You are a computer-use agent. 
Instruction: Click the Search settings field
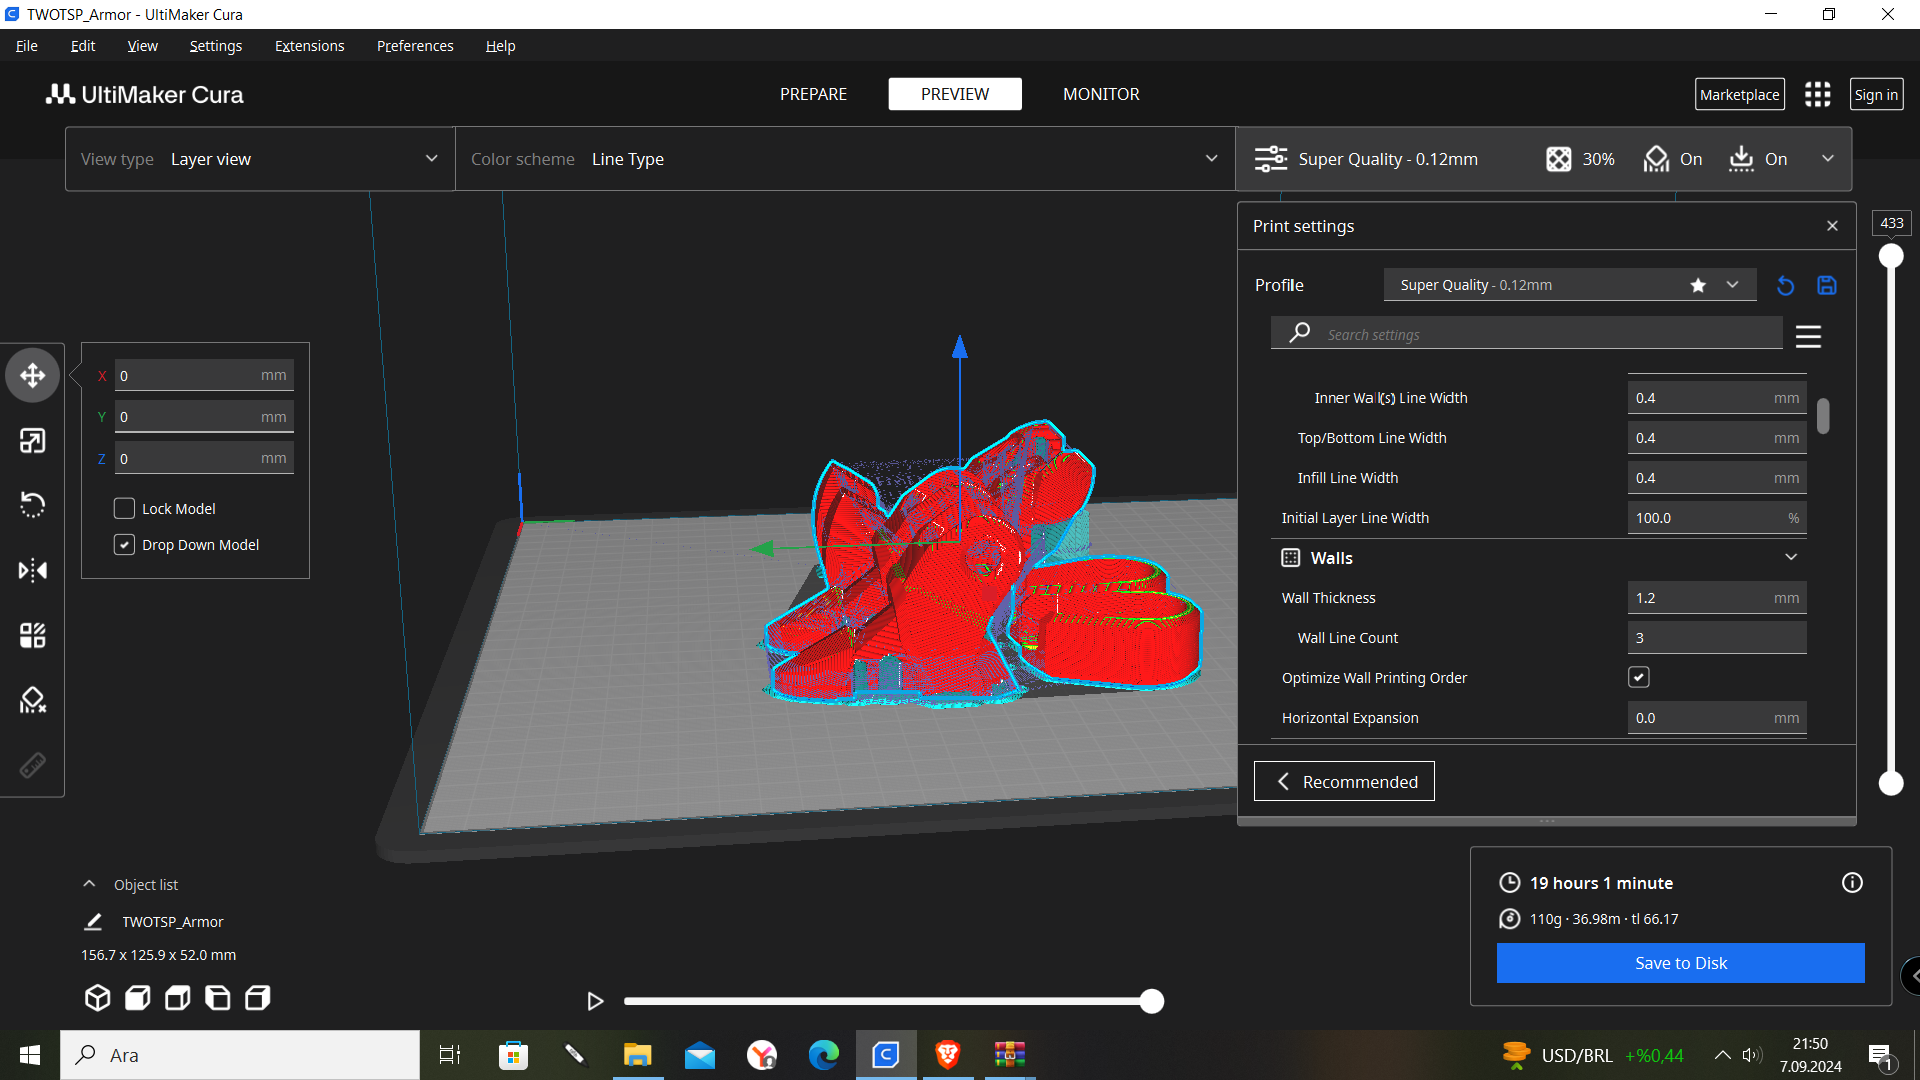coord(1527,334)
